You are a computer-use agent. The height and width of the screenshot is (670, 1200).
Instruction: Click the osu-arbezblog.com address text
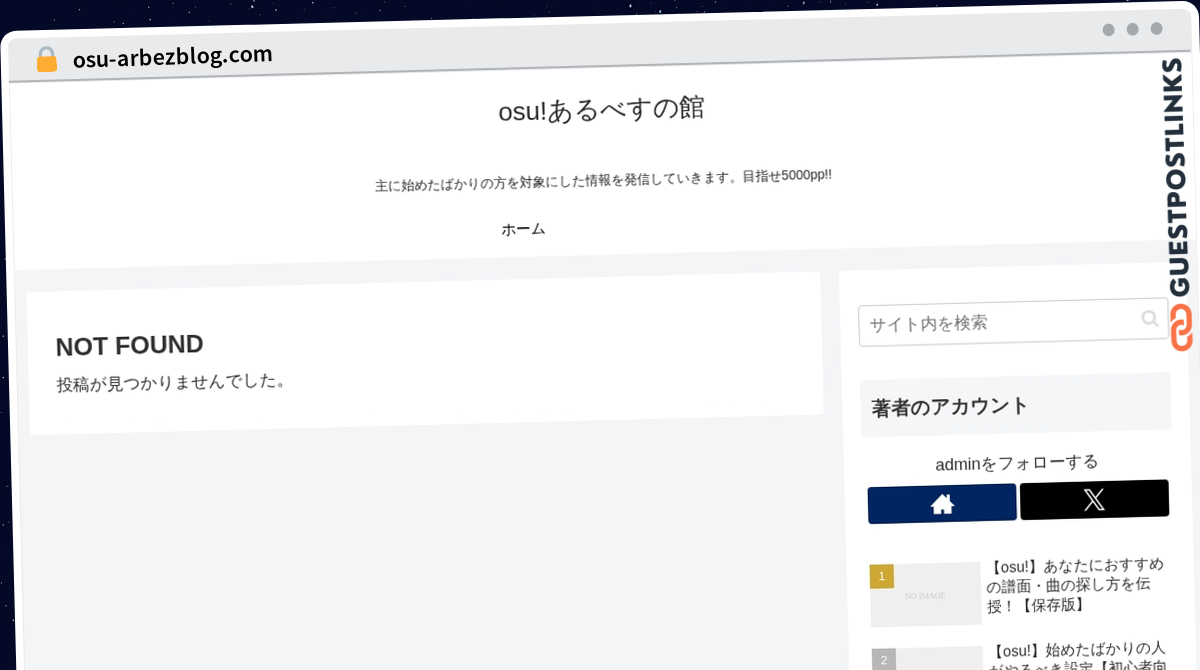click(172, 56)
